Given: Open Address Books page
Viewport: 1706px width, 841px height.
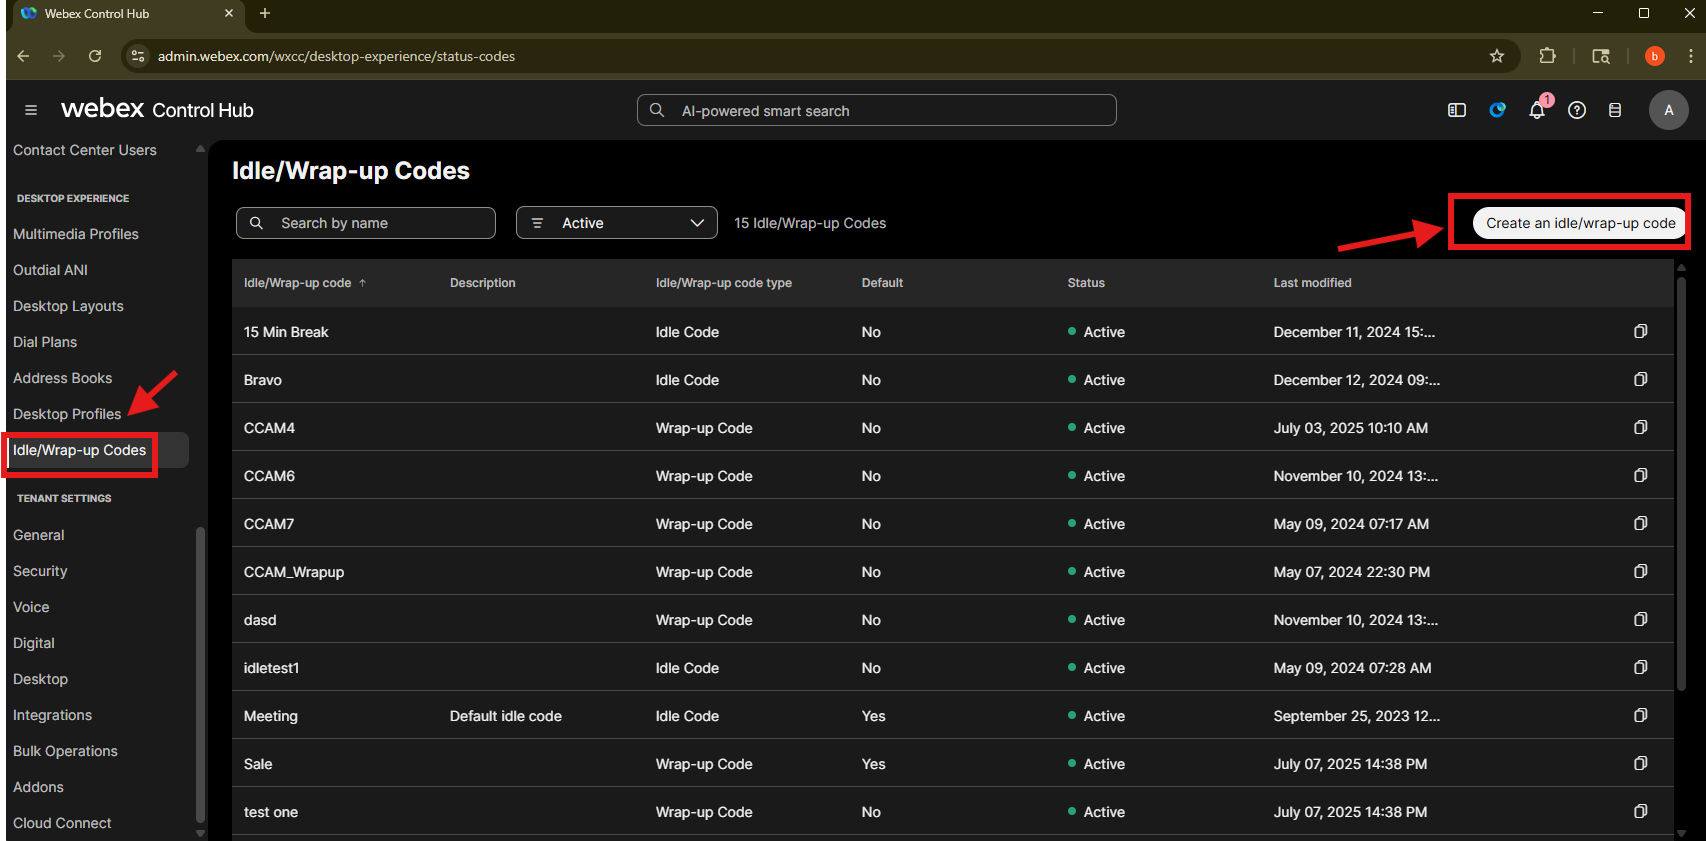Looking at the screenshot, I should [62, 378].
